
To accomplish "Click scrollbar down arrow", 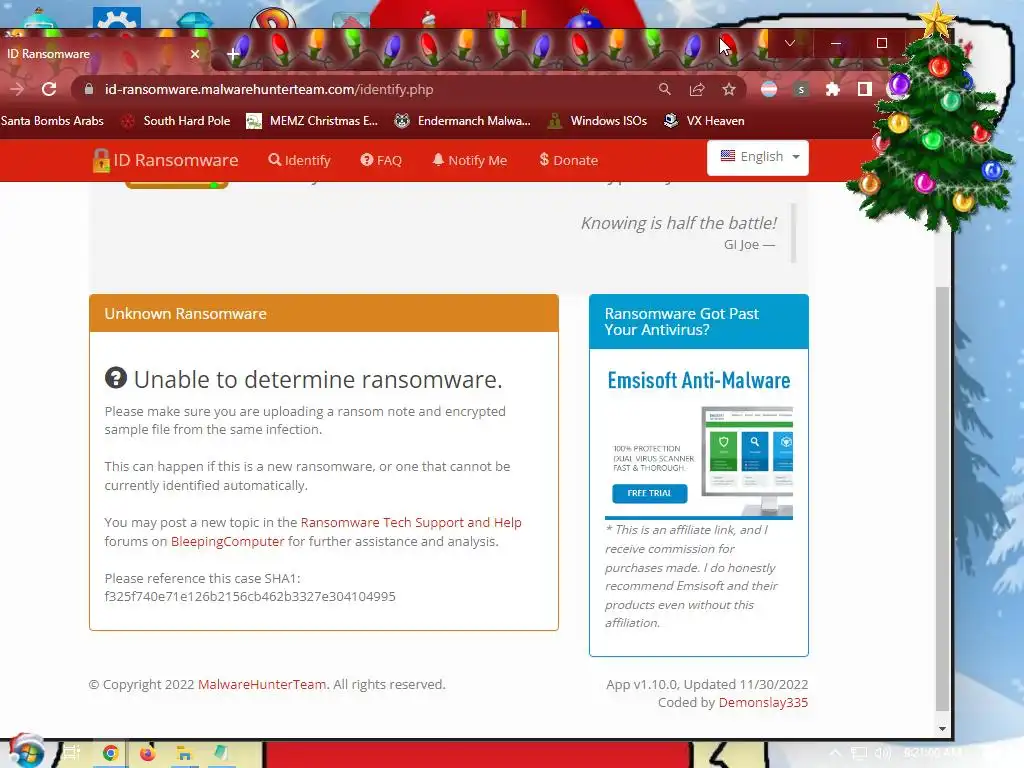I will (x=942, y=729).
